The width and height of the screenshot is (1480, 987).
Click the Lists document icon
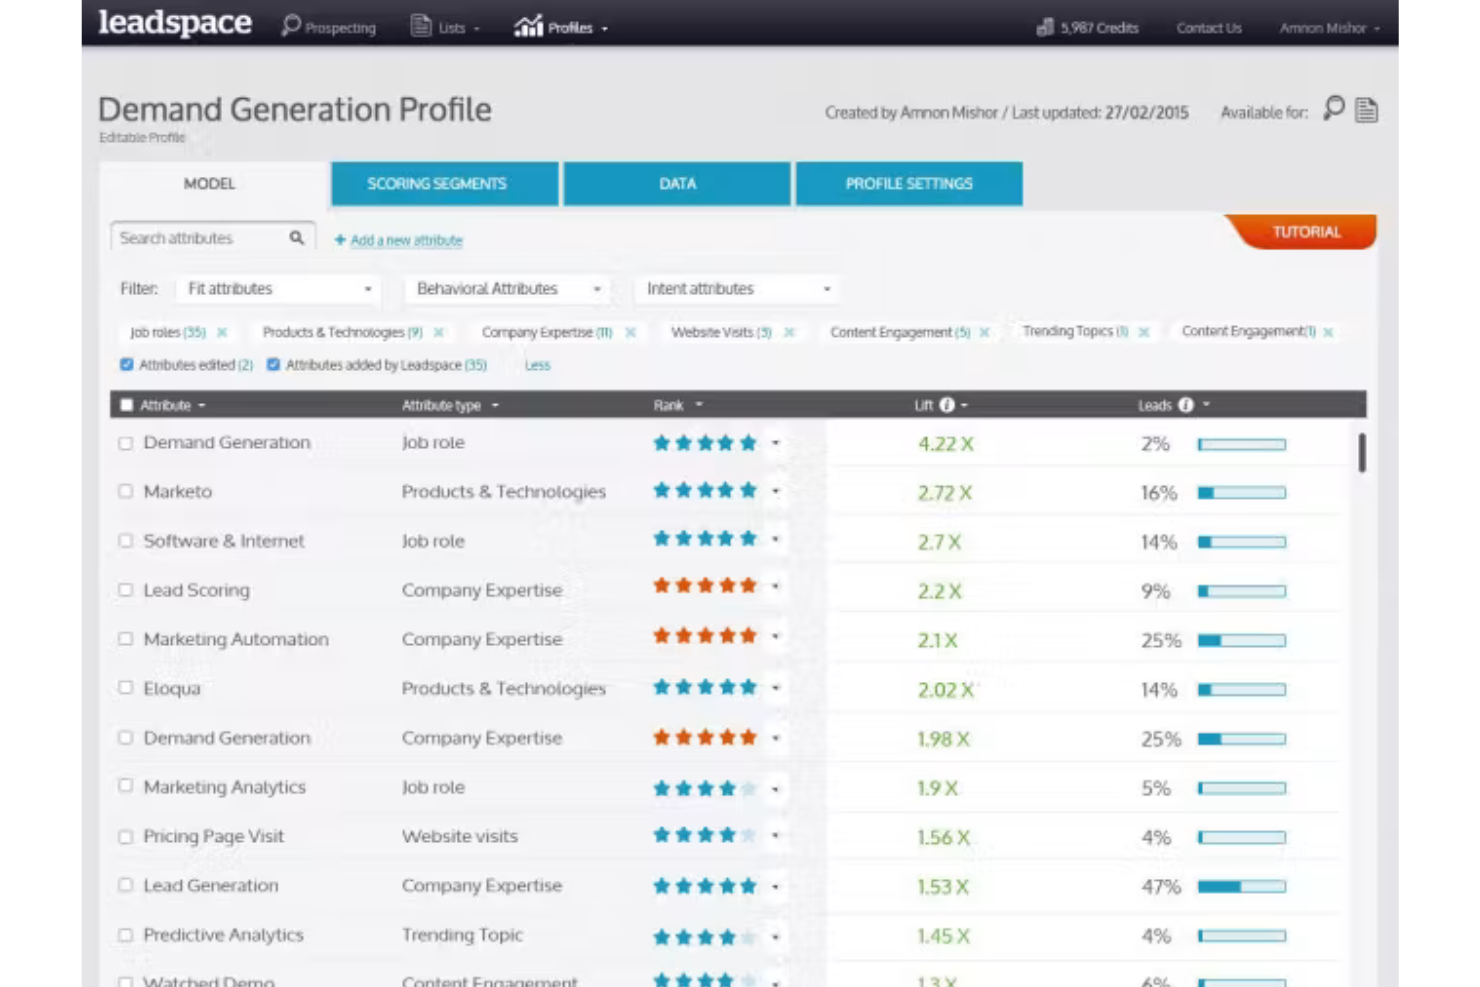click(x=421, y=26)
